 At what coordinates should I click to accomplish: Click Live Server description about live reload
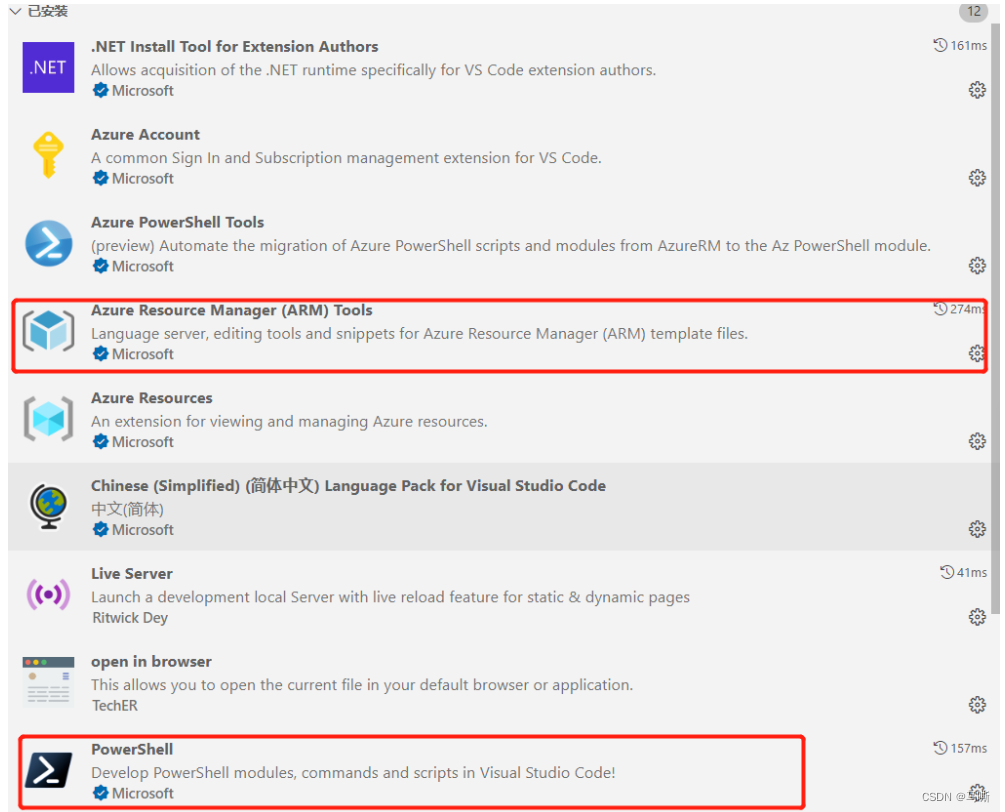(390, 597)
